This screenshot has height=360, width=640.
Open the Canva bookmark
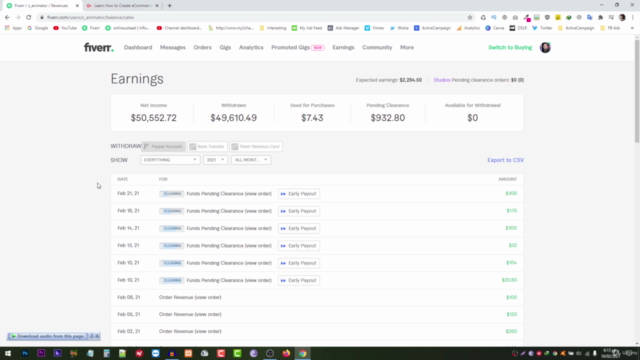click(495, 28)
